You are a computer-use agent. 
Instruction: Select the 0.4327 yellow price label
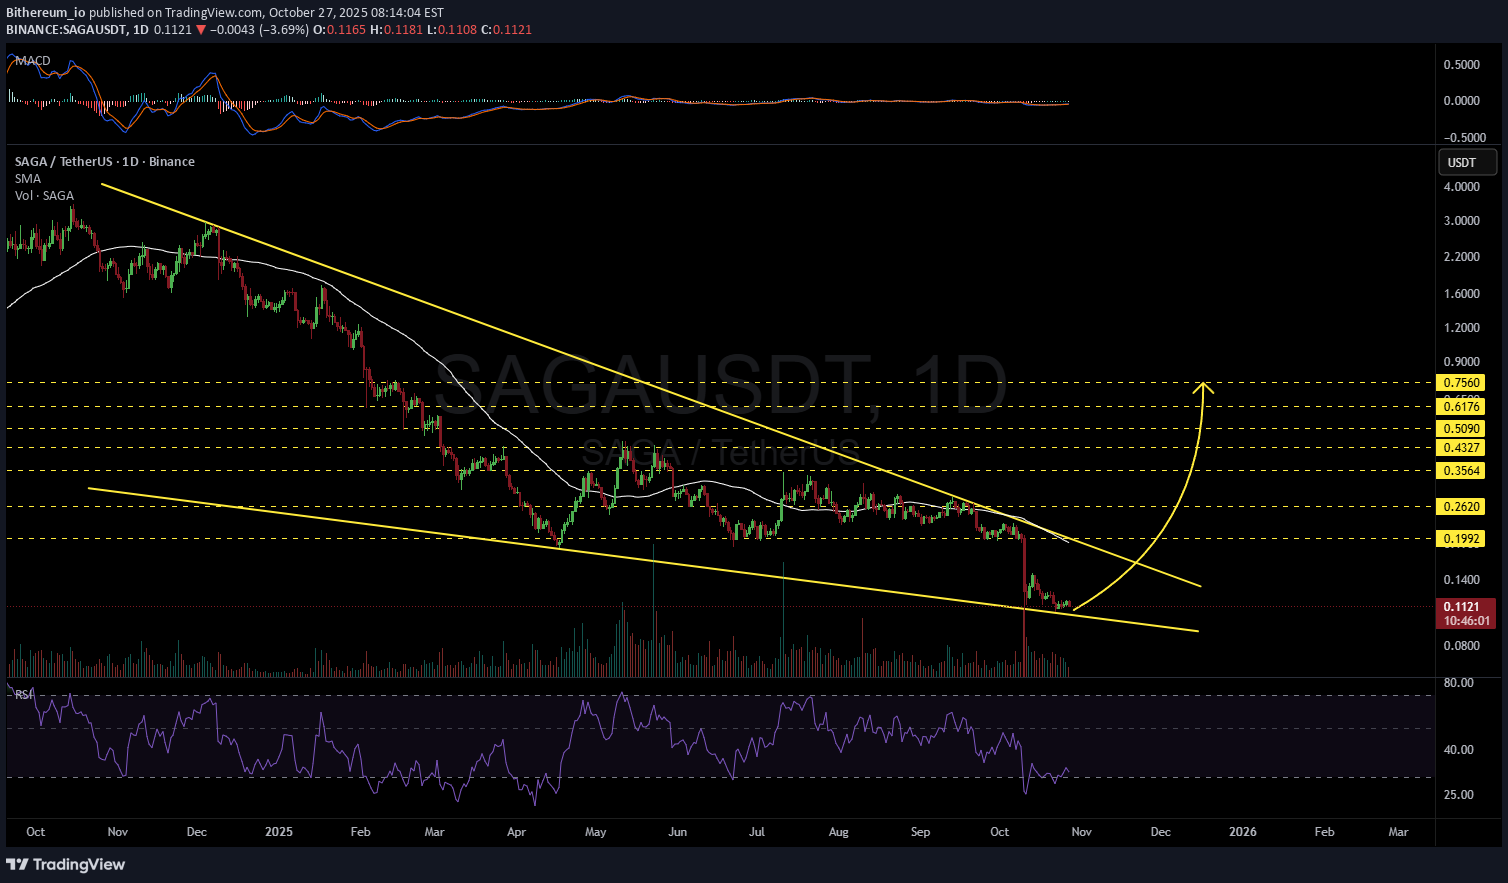click(x=1460, y=448)
